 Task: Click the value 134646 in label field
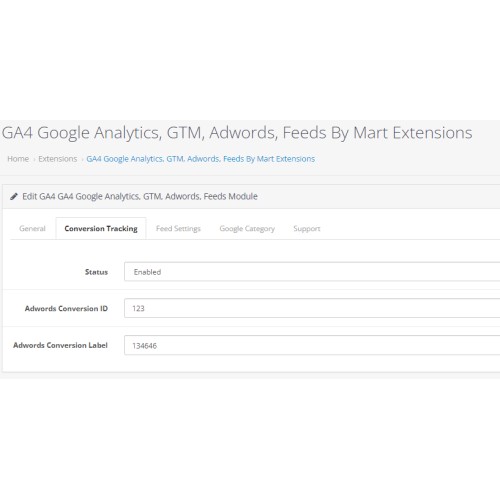(144, 346)
